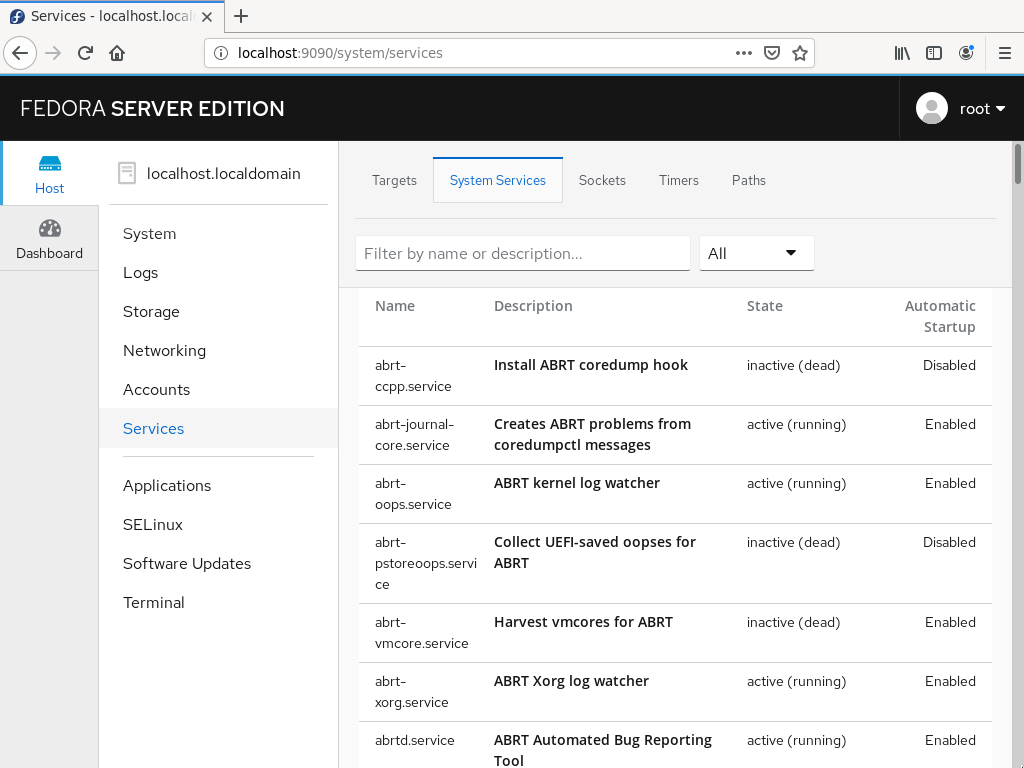
Task: Open Software Updates page
Action: [187, 564]
